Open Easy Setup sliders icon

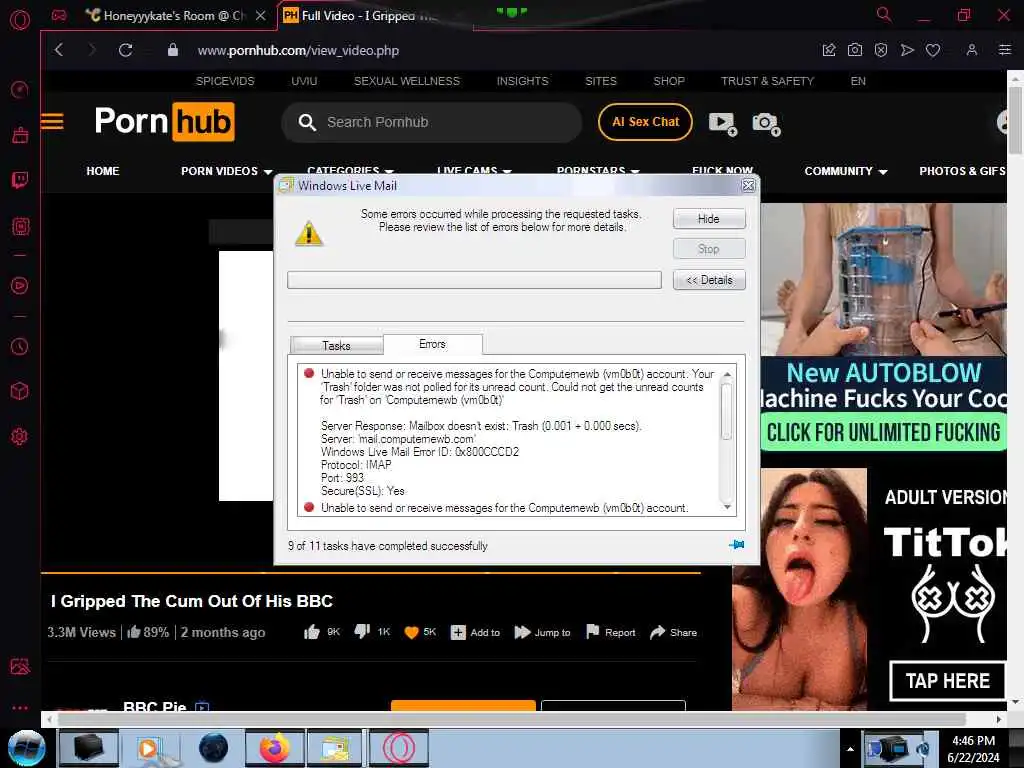coord(1004,50)
